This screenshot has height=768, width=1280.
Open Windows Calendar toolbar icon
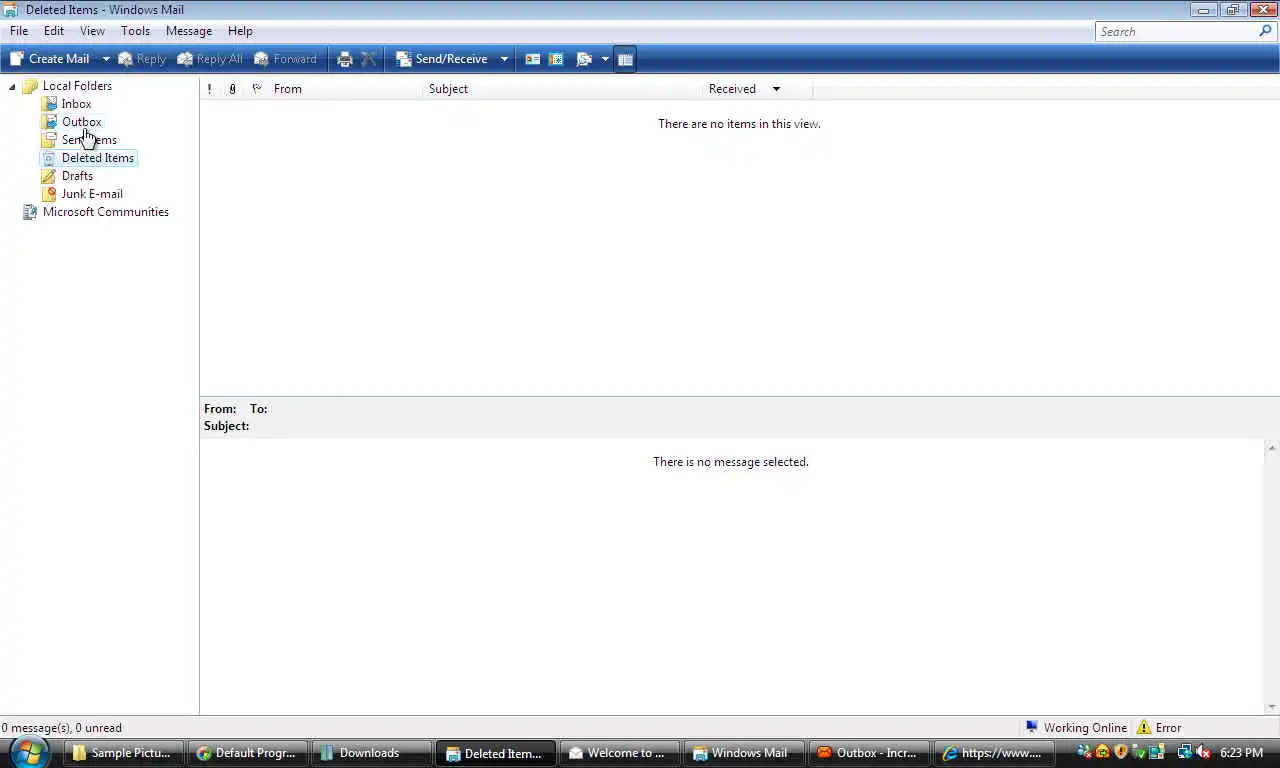[556, 59]
